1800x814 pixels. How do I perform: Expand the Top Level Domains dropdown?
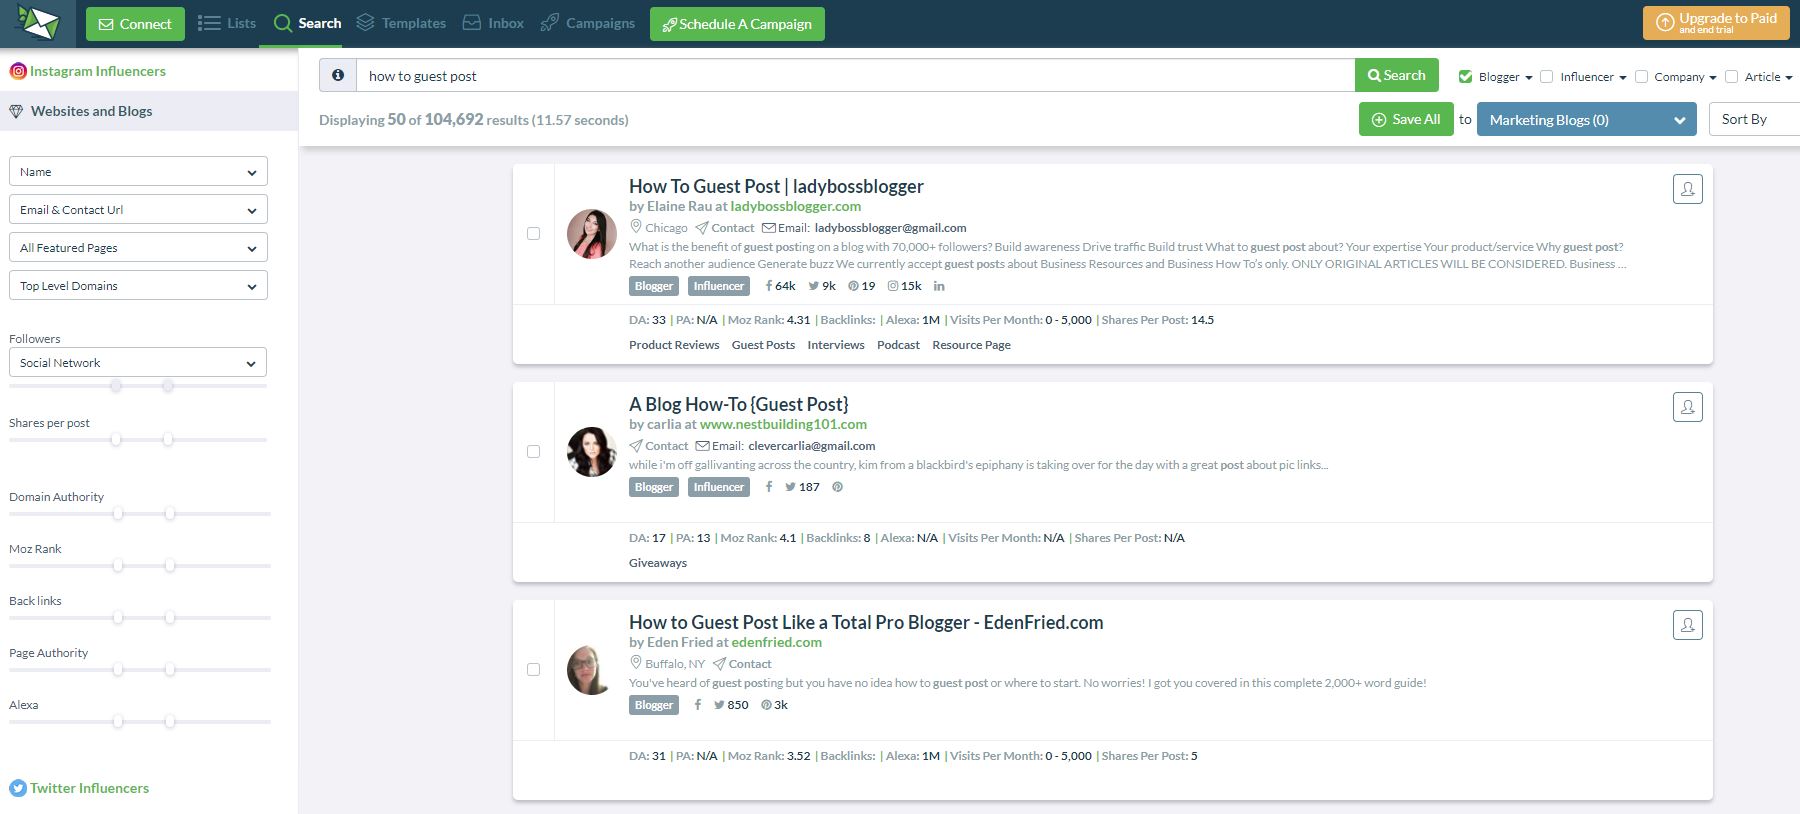[138, 286]
